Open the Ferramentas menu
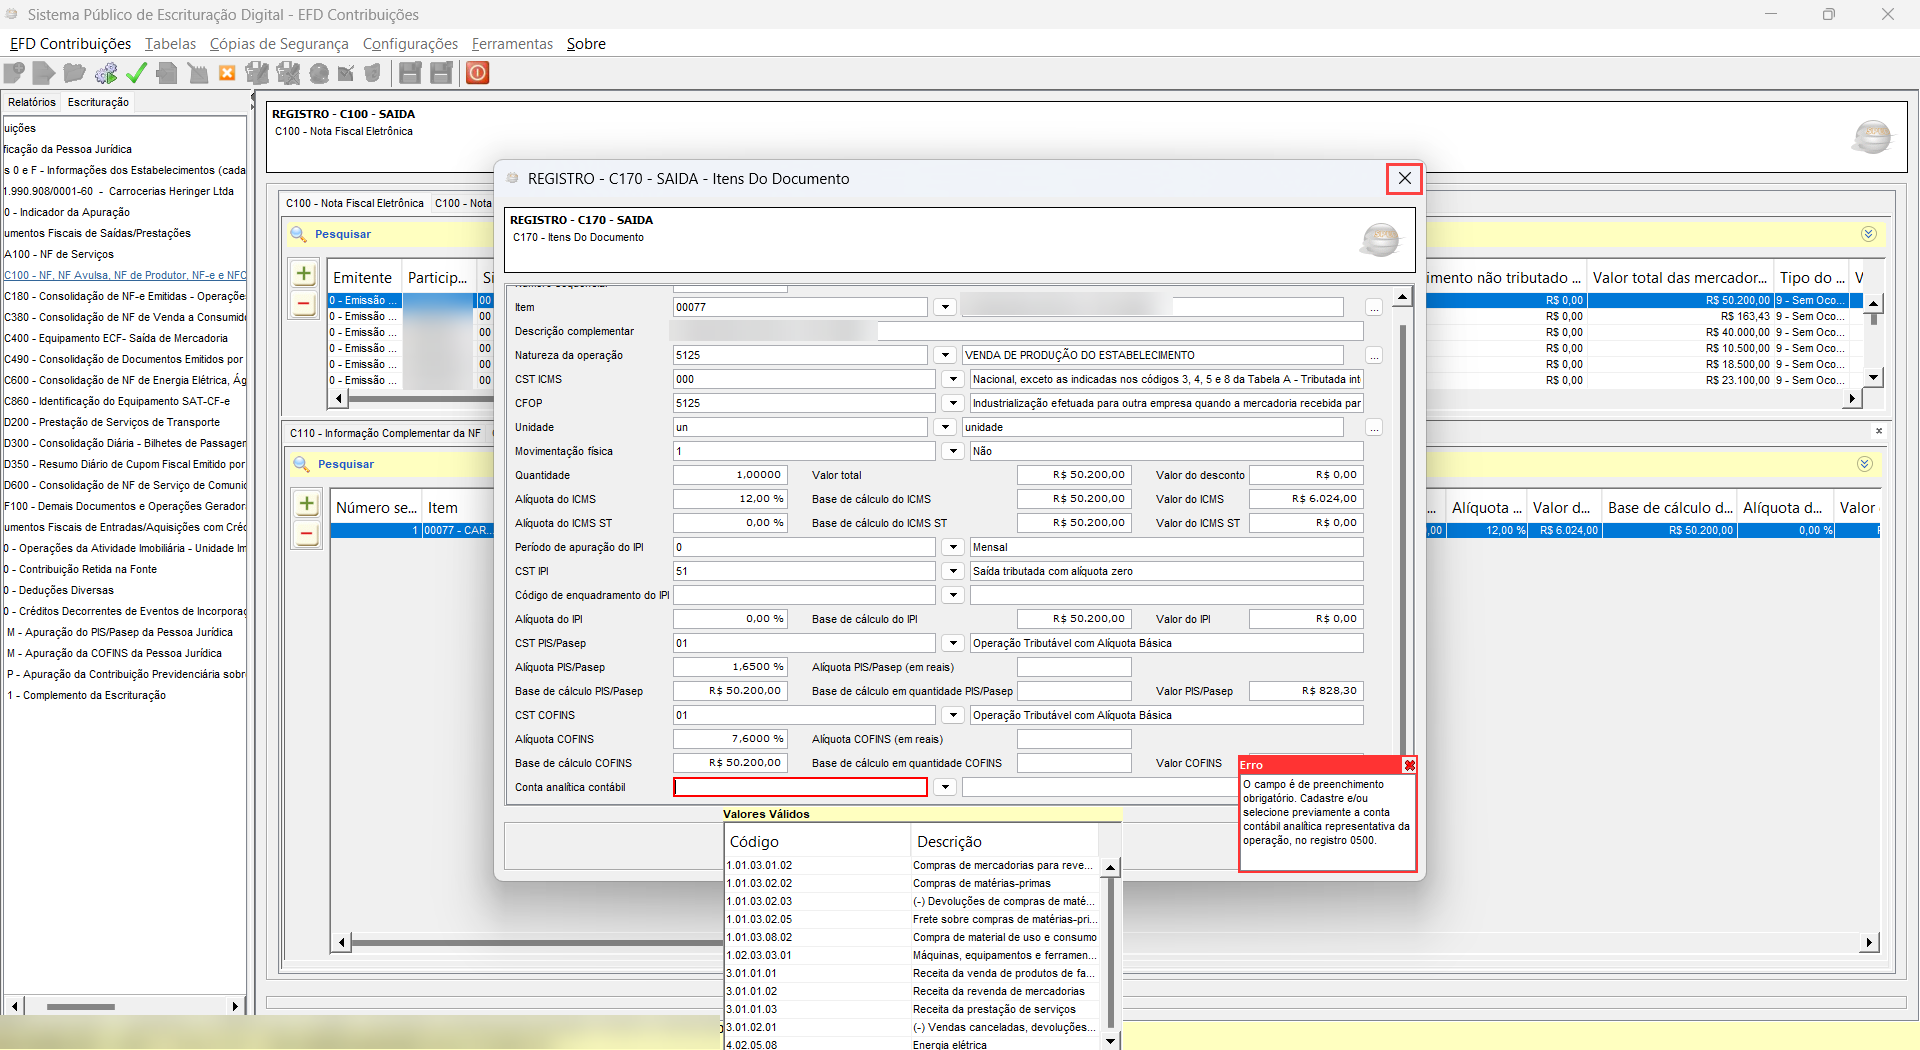This screenshot has width=1920, height=1050. [512, 44]
